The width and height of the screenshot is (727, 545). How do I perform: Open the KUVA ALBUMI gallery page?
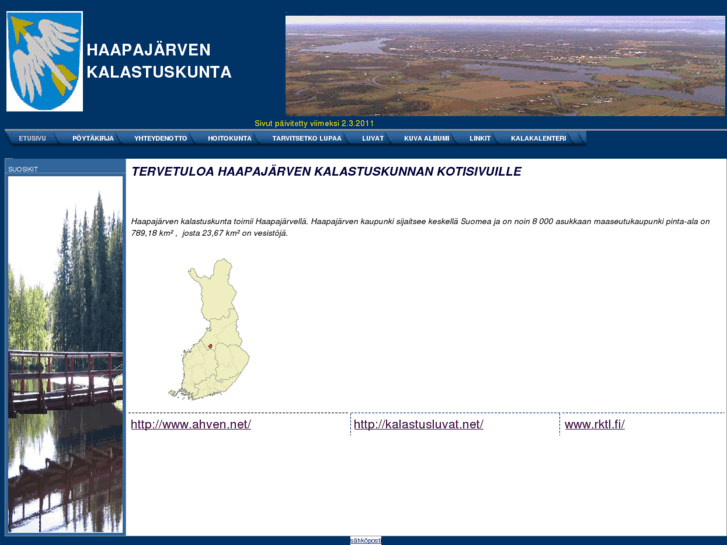pos(426,138)
